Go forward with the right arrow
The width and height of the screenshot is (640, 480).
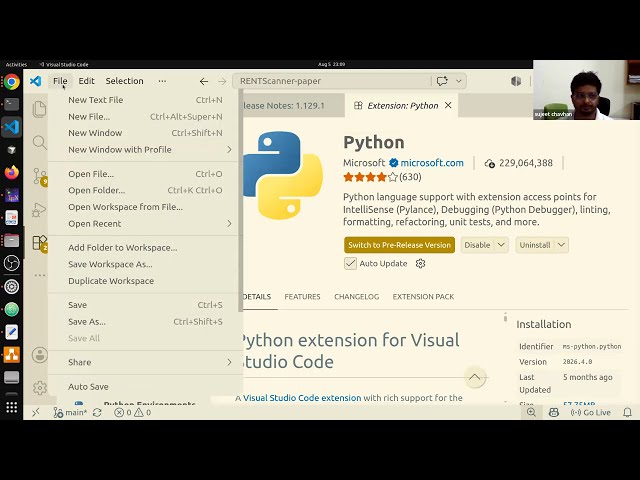[222, 81]
